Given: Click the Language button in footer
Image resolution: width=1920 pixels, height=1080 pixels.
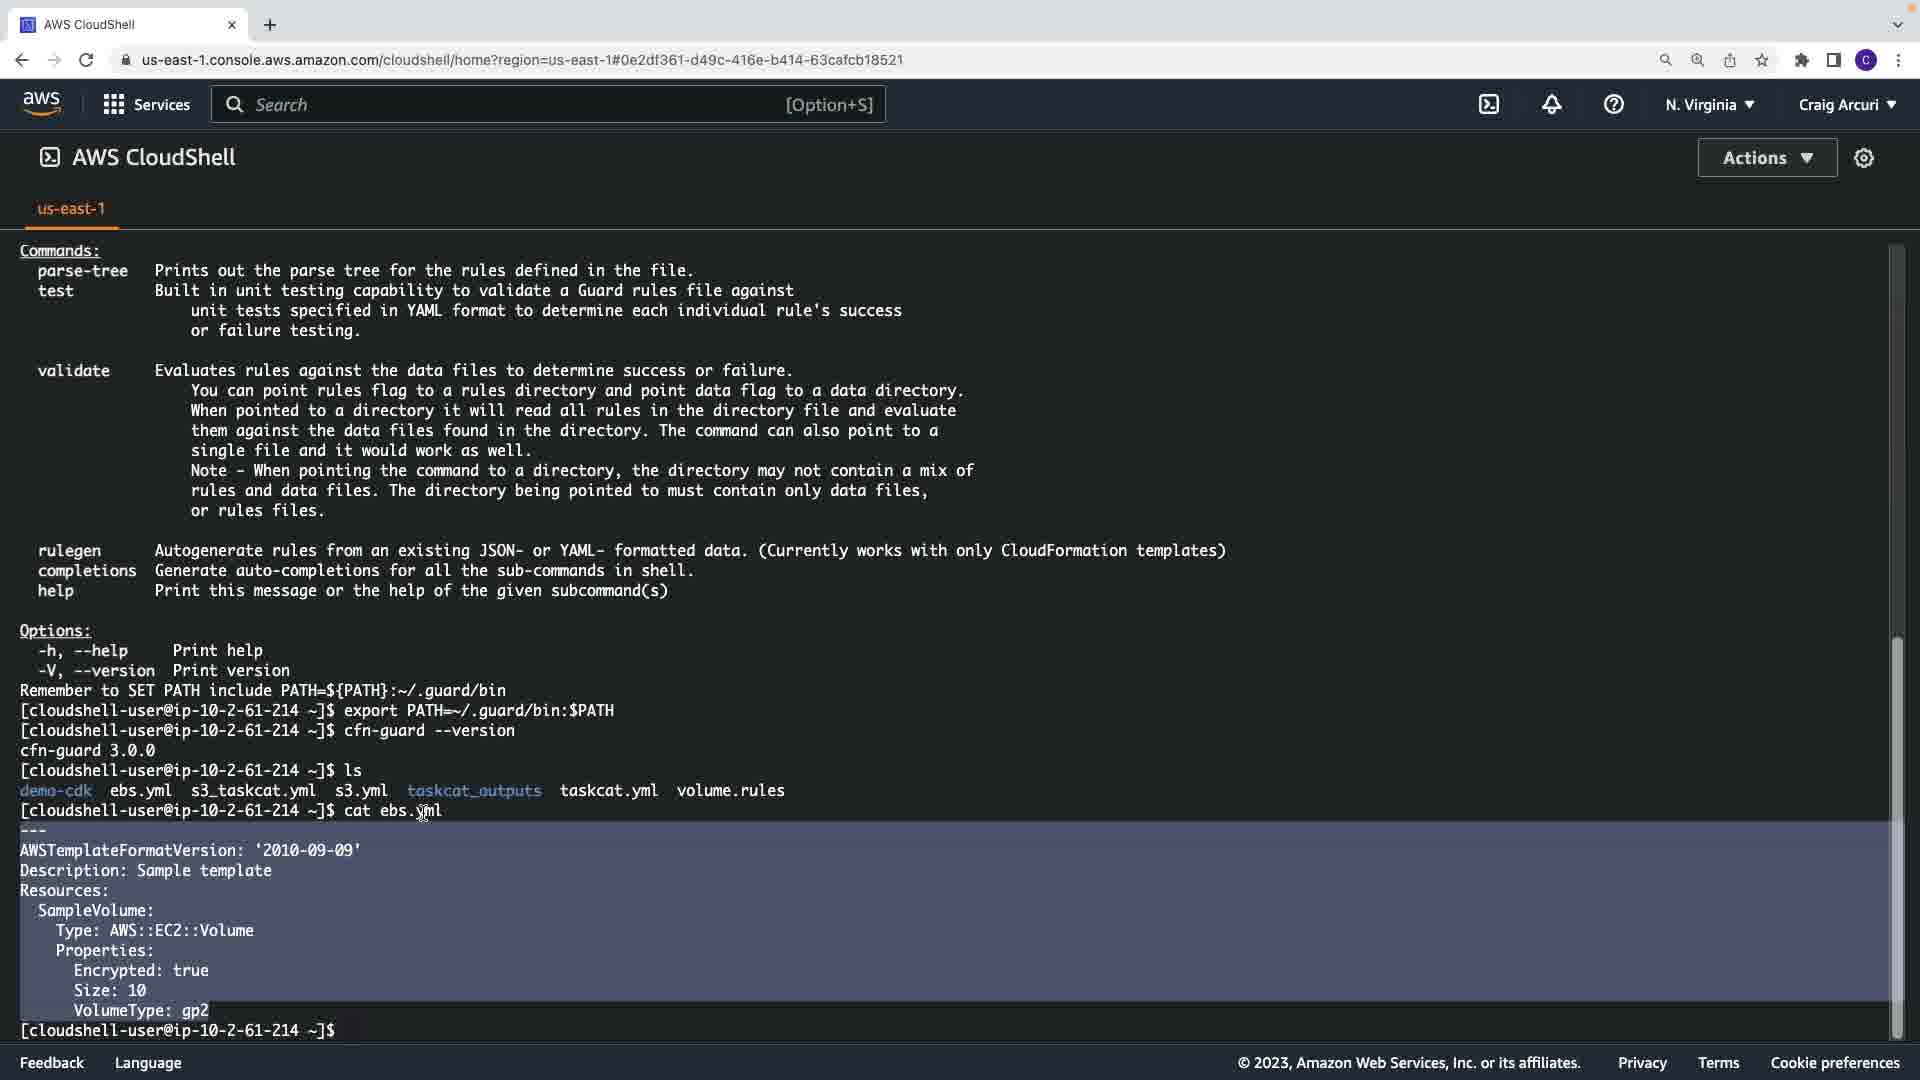Looking at the screenshot, I should (x=148, y=1062).
